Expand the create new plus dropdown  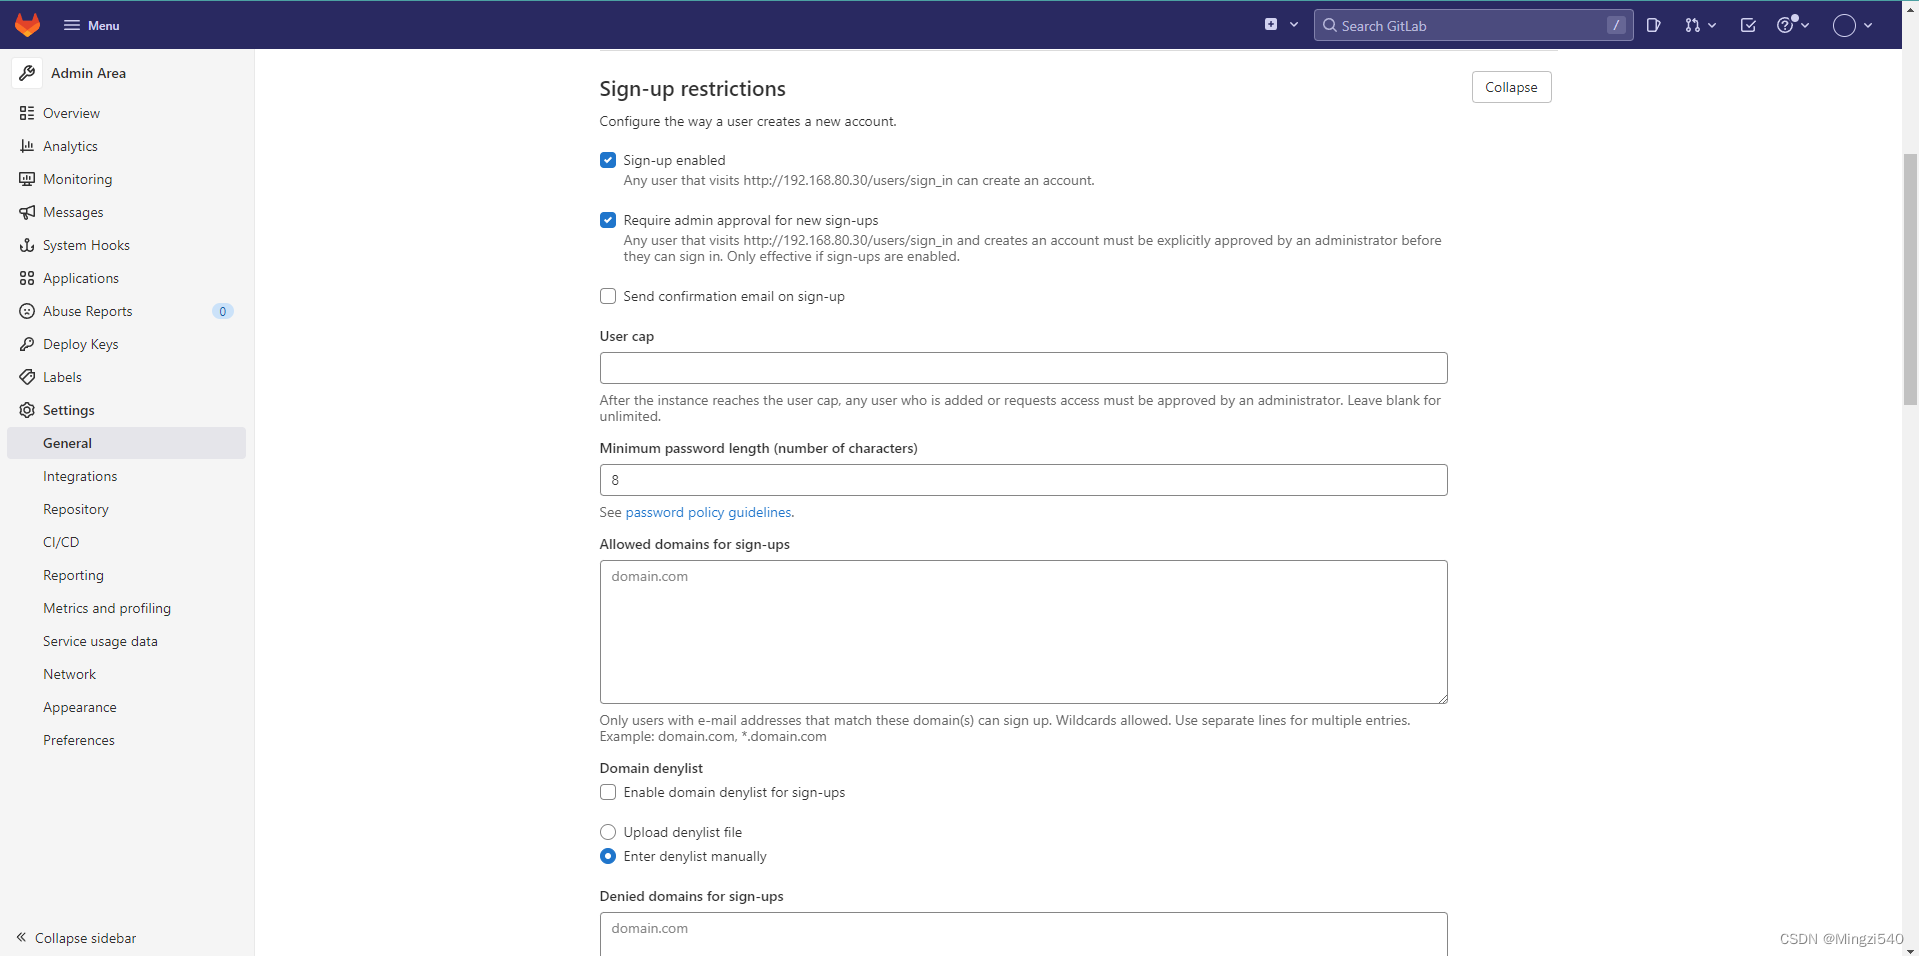coord(1281,25)
